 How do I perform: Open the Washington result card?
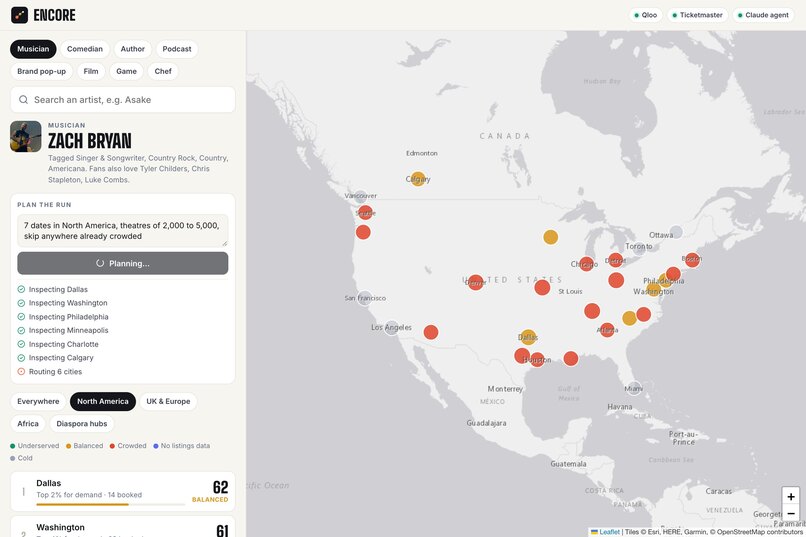123,527
